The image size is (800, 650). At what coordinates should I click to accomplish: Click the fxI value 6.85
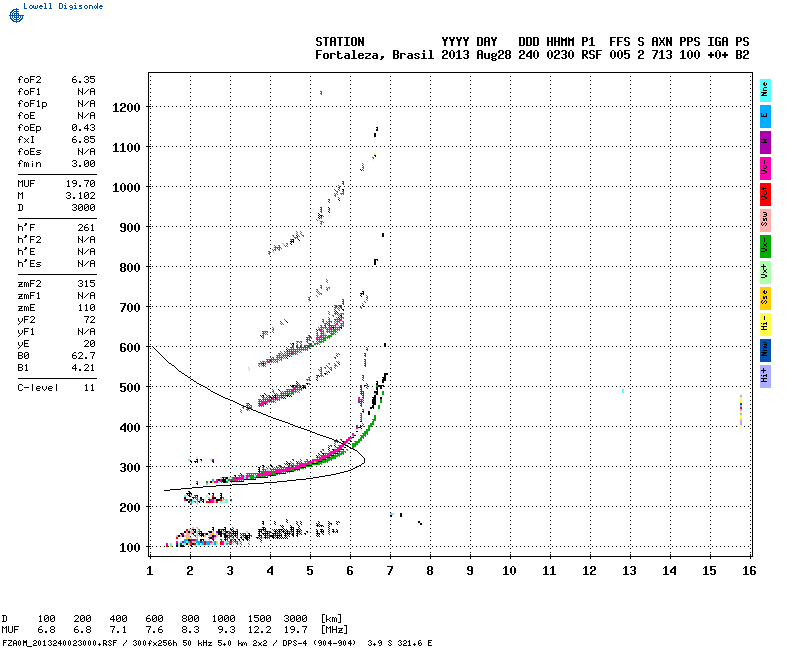tap(83, 140)
